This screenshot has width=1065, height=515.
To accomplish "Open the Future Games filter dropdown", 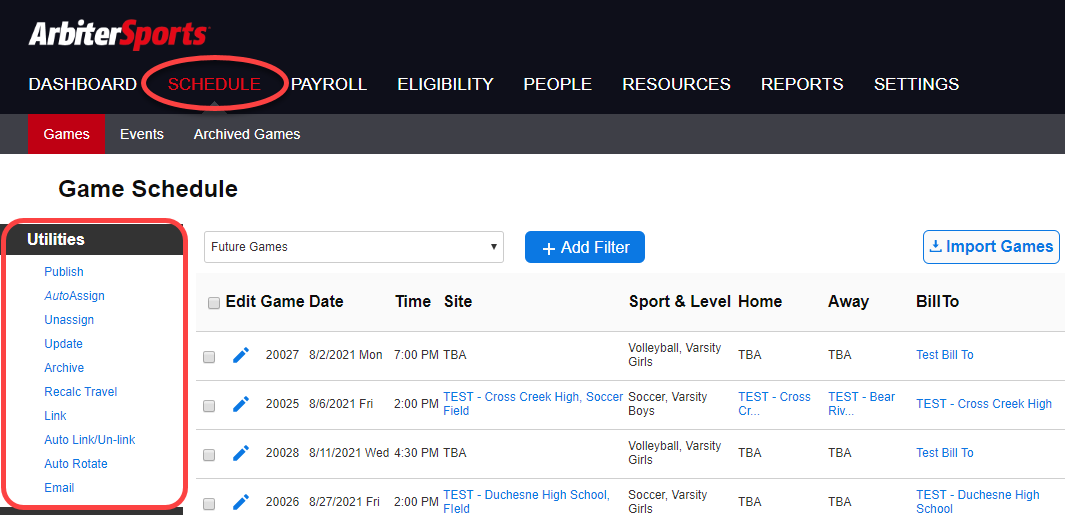I will tap(354, 247).
